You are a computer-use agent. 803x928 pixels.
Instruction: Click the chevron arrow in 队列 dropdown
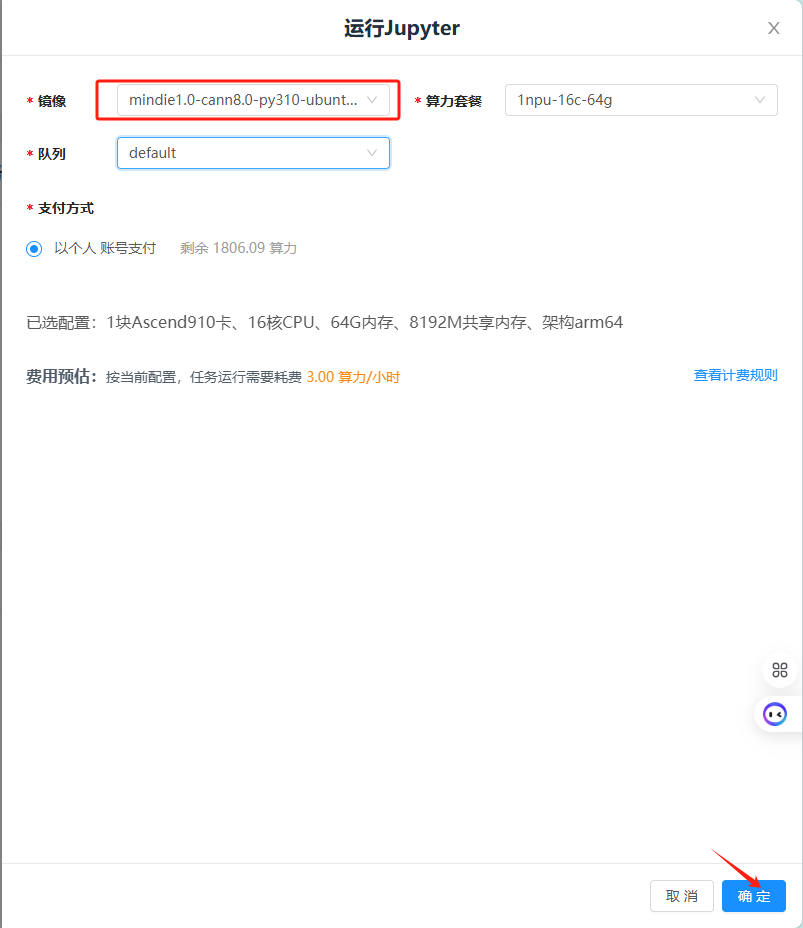(x=372, y=153)
